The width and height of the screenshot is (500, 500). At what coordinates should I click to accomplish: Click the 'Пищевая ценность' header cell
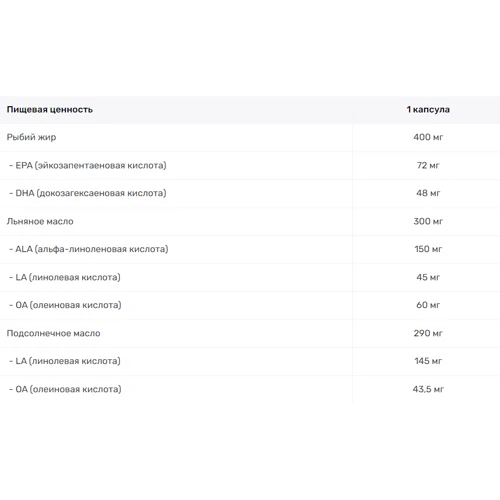[50, 110]
